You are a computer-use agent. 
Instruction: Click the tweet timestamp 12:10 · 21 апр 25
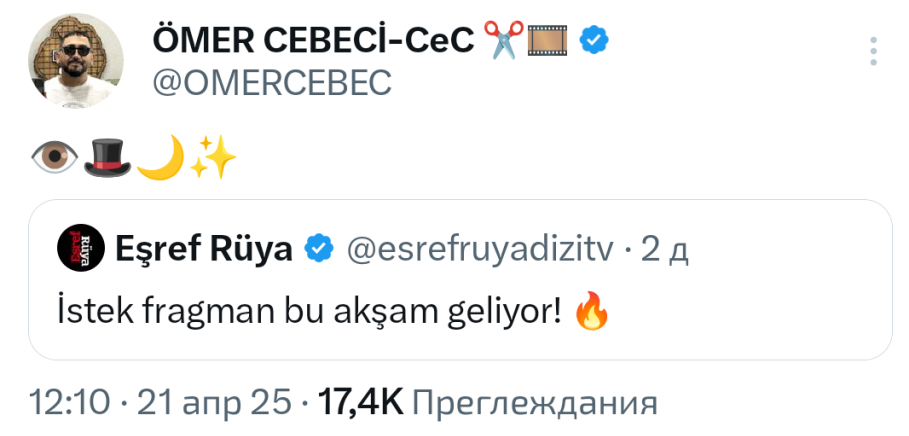point(162,403)
